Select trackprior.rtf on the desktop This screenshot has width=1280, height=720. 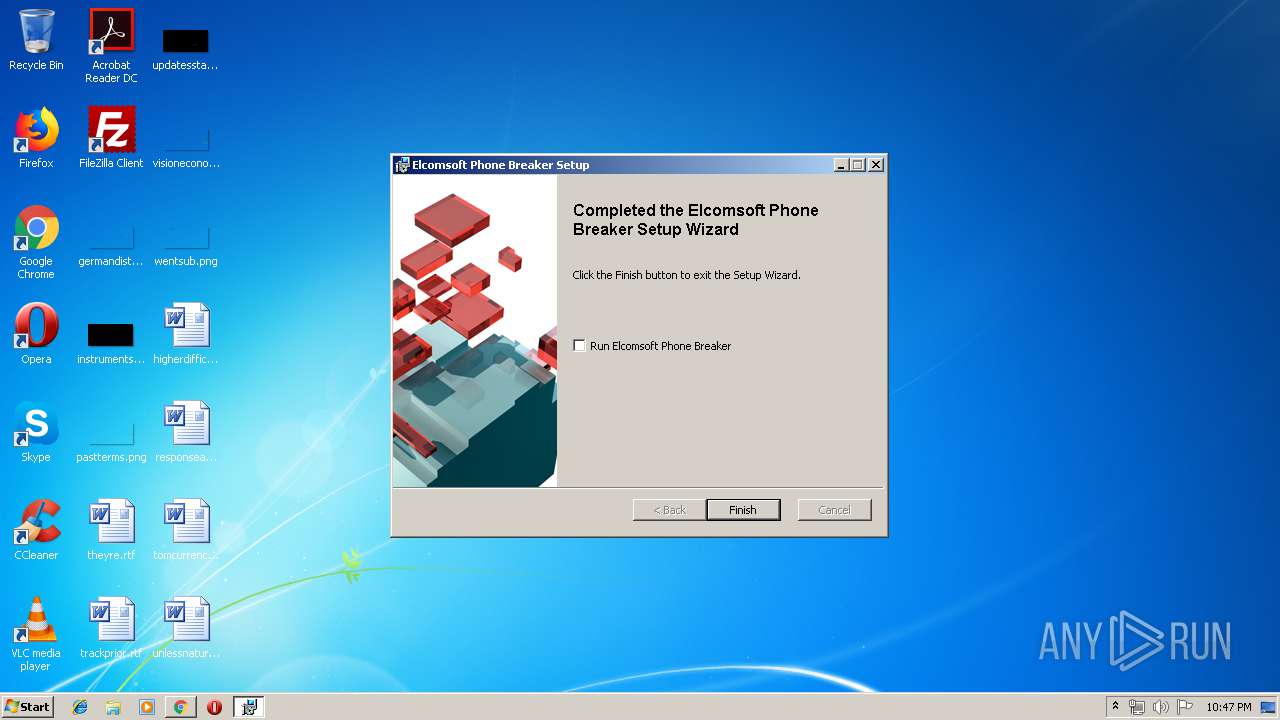point(111,628)
